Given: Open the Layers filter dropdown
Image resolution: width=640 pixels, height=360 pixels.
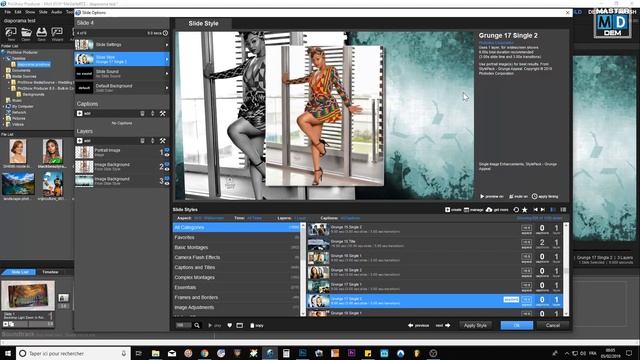Looking at the screenshot, I should 300,218.
